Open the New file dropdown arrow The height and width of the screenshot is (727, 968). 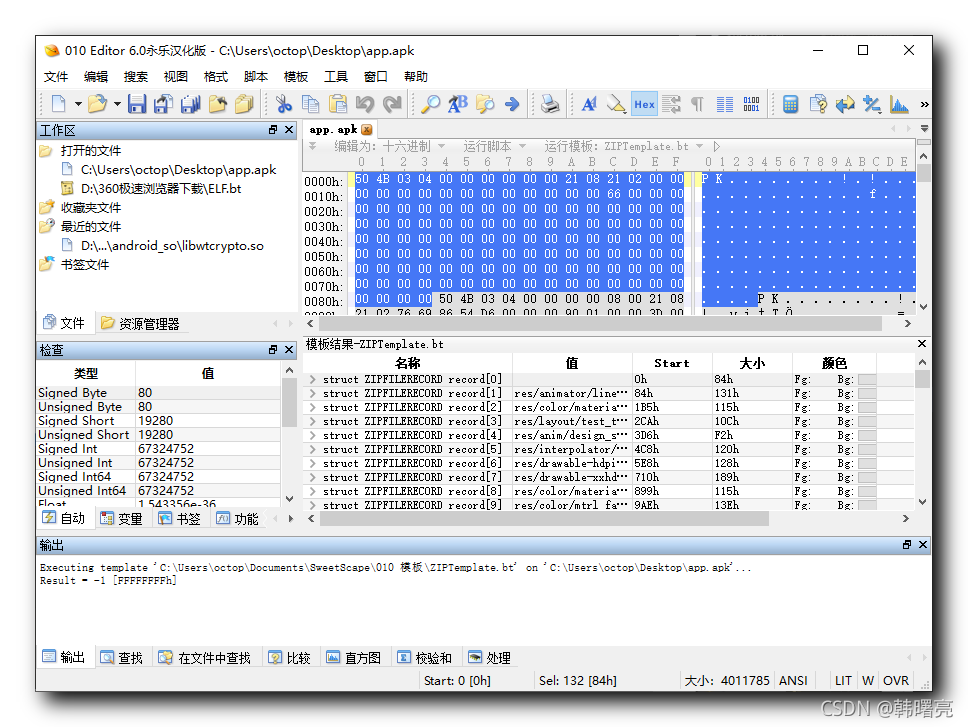pyautogui.click(x=78, y=104)
